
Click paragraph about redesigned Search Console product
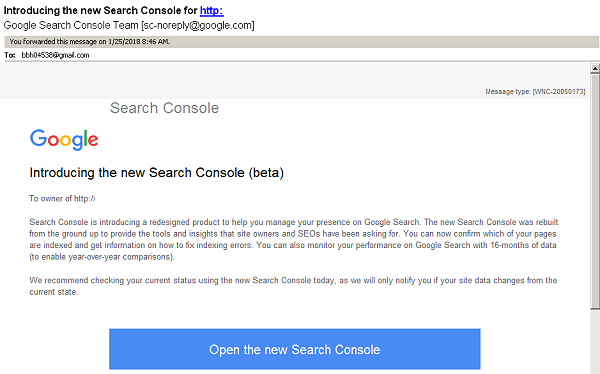293,239
